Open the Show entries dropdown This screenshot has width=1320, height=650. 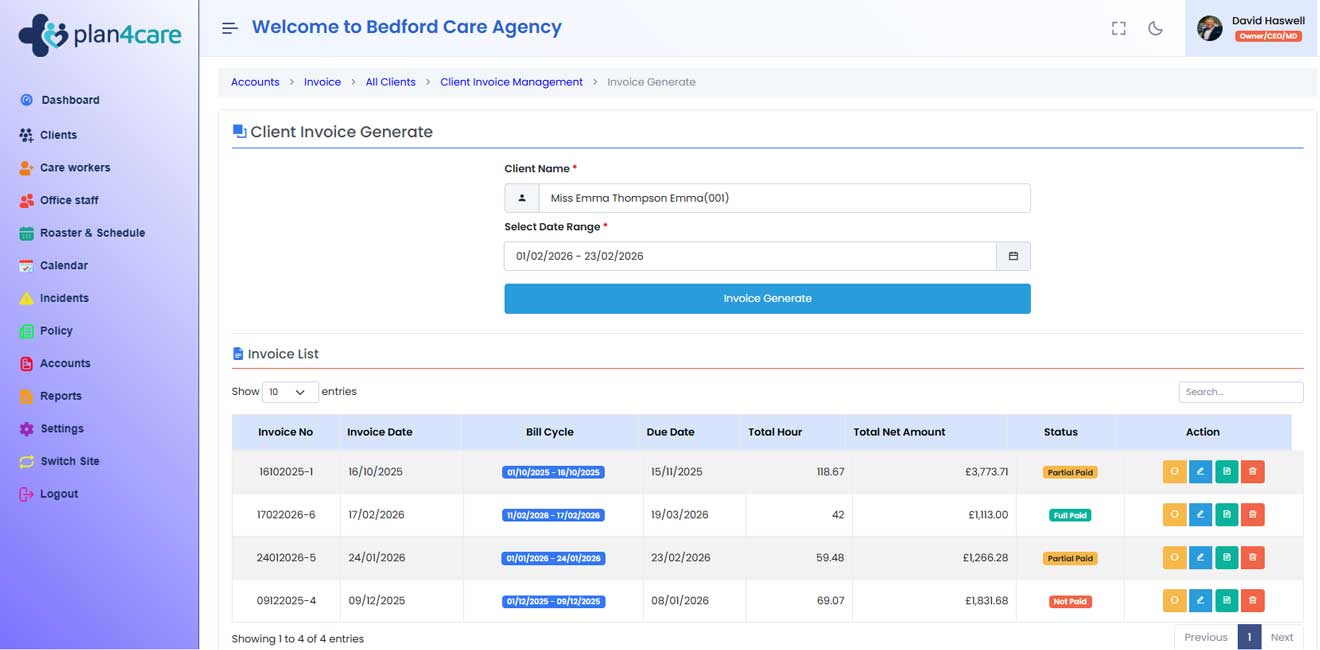point(290,392)
